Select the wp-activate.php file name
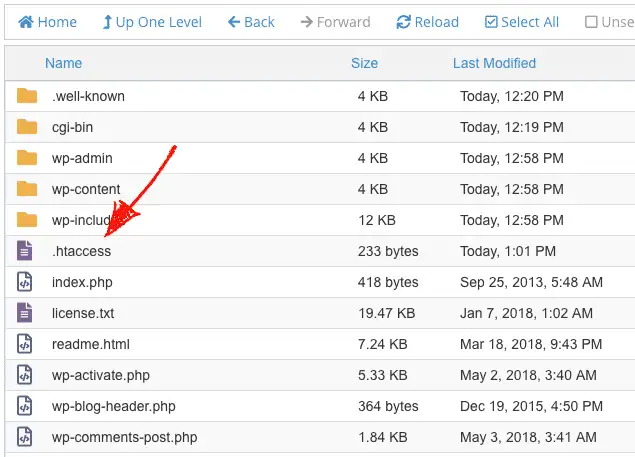Screen dimensions: 635x457 click(100, 375)
